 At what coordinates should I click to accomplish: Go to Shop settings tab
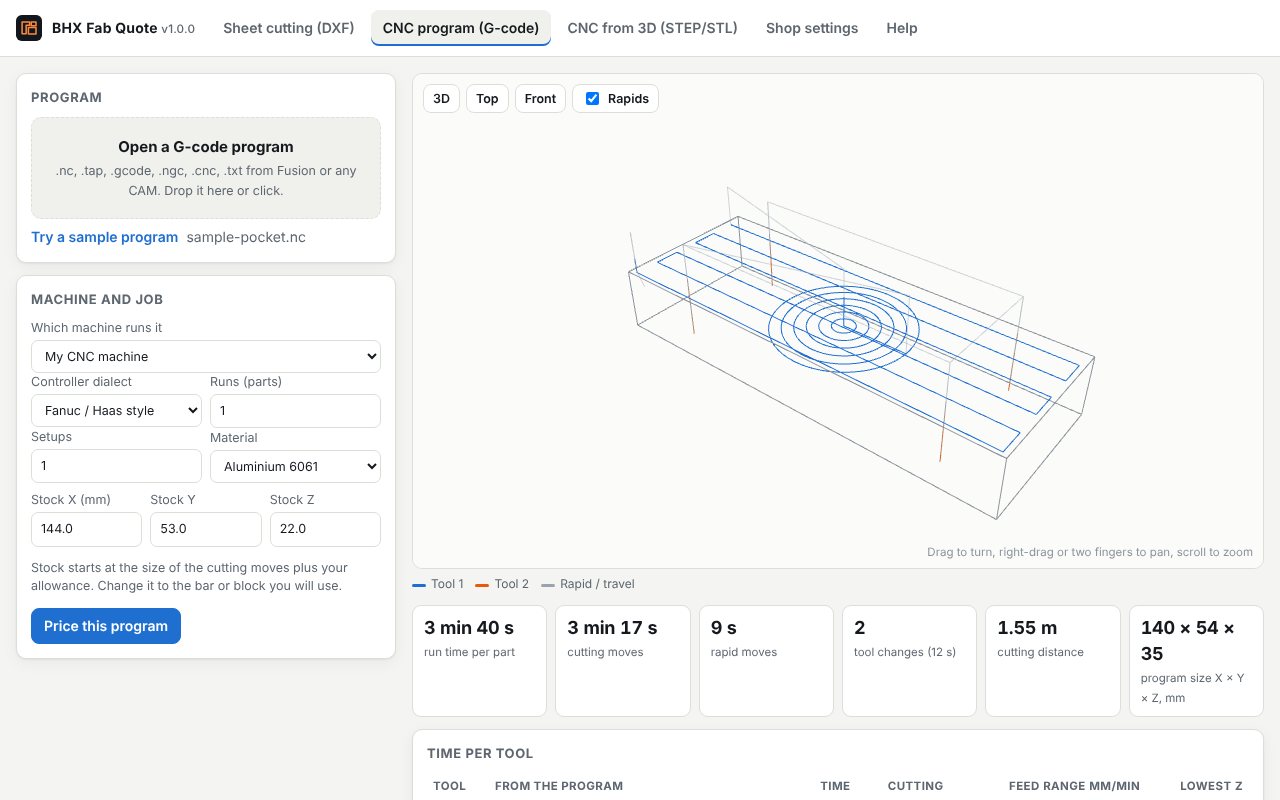[x=812, y=28]
